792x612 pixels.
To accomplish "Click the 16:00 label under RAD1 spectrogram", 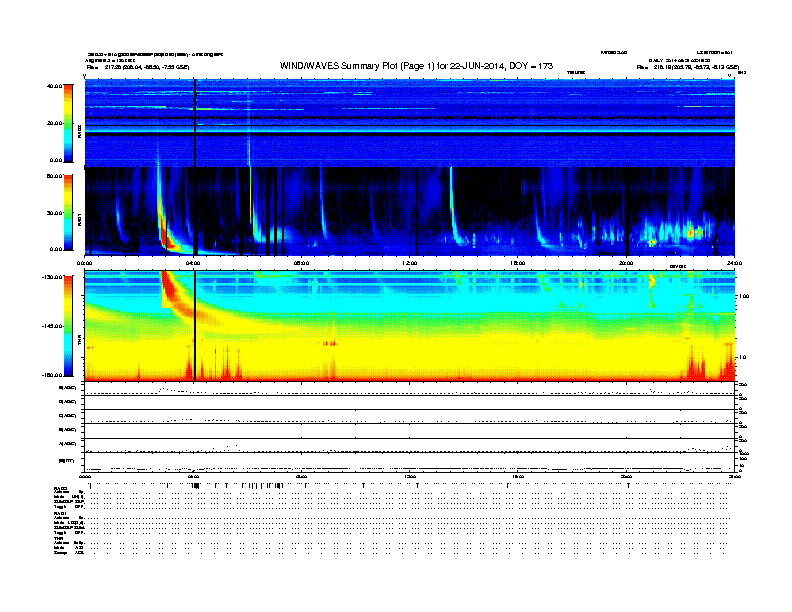I will point(518,263).
